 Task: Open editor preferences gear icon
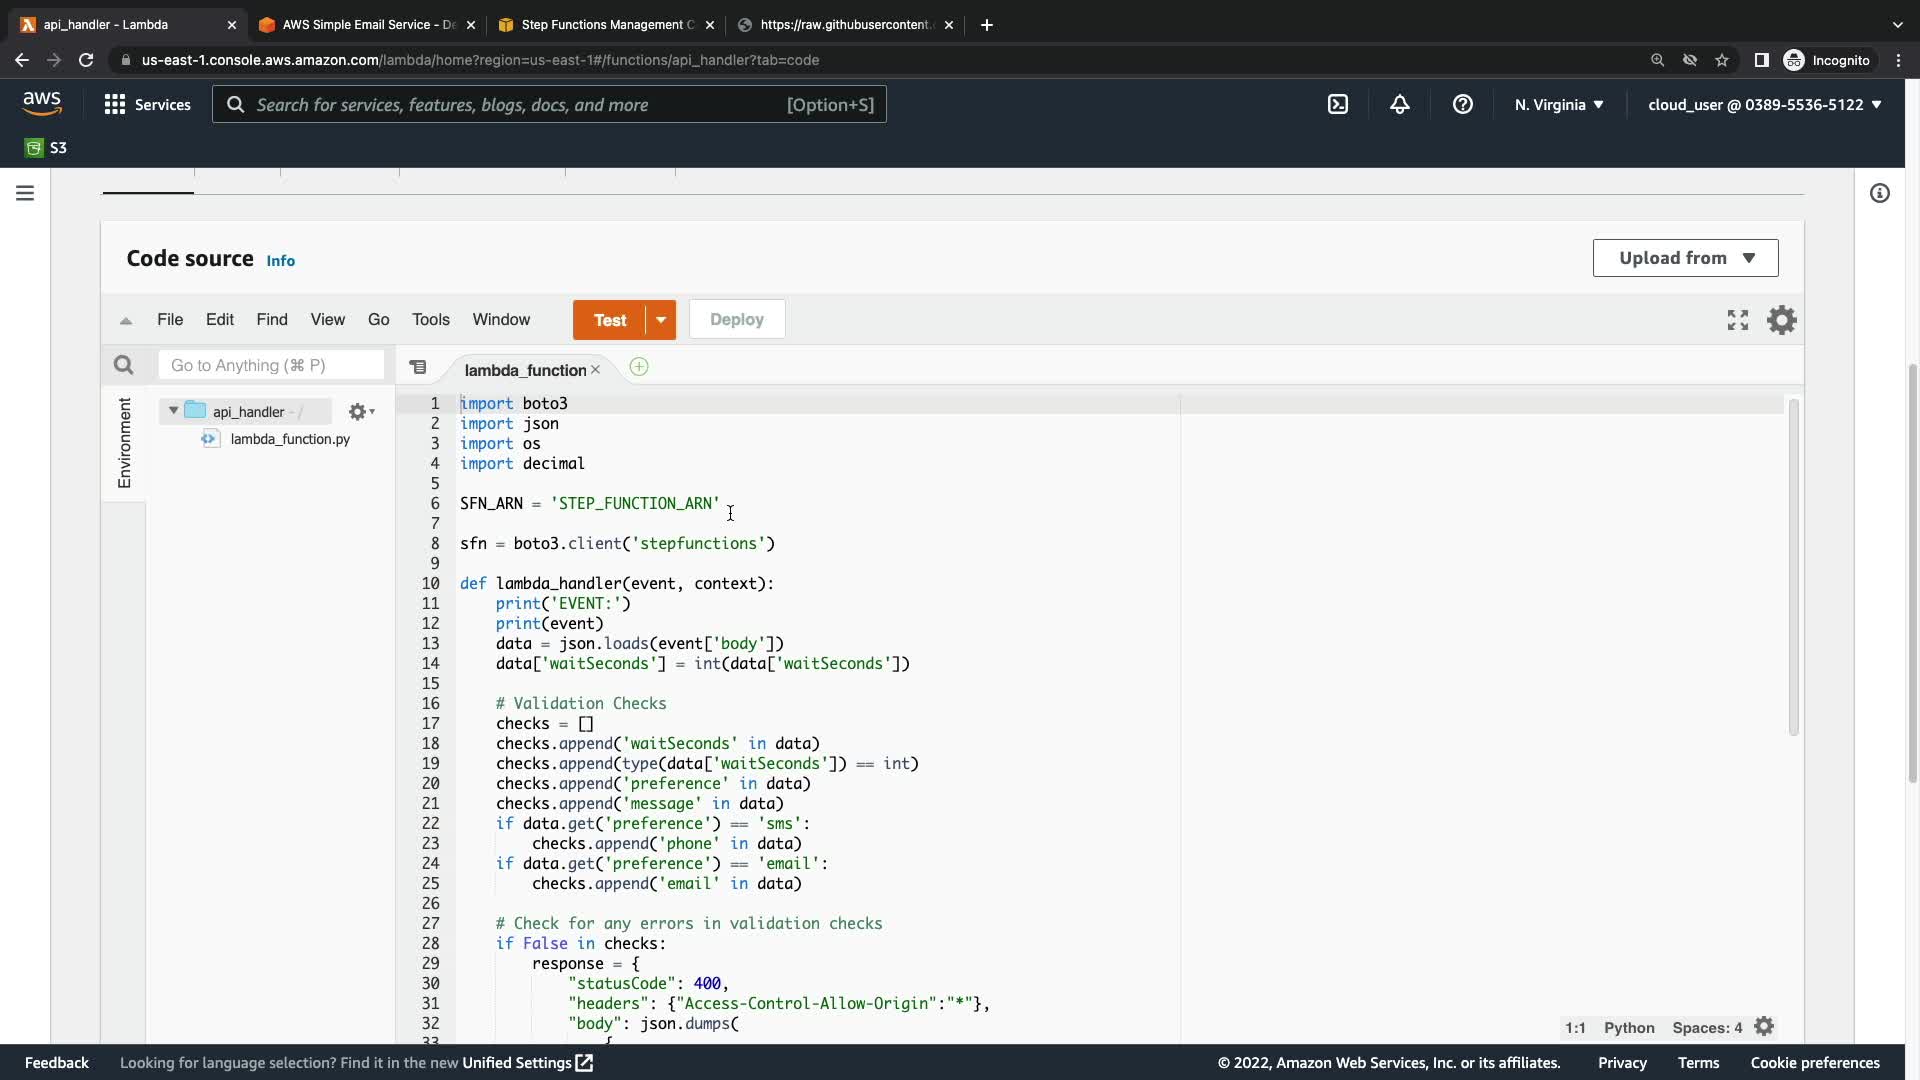coord(1782,320)
